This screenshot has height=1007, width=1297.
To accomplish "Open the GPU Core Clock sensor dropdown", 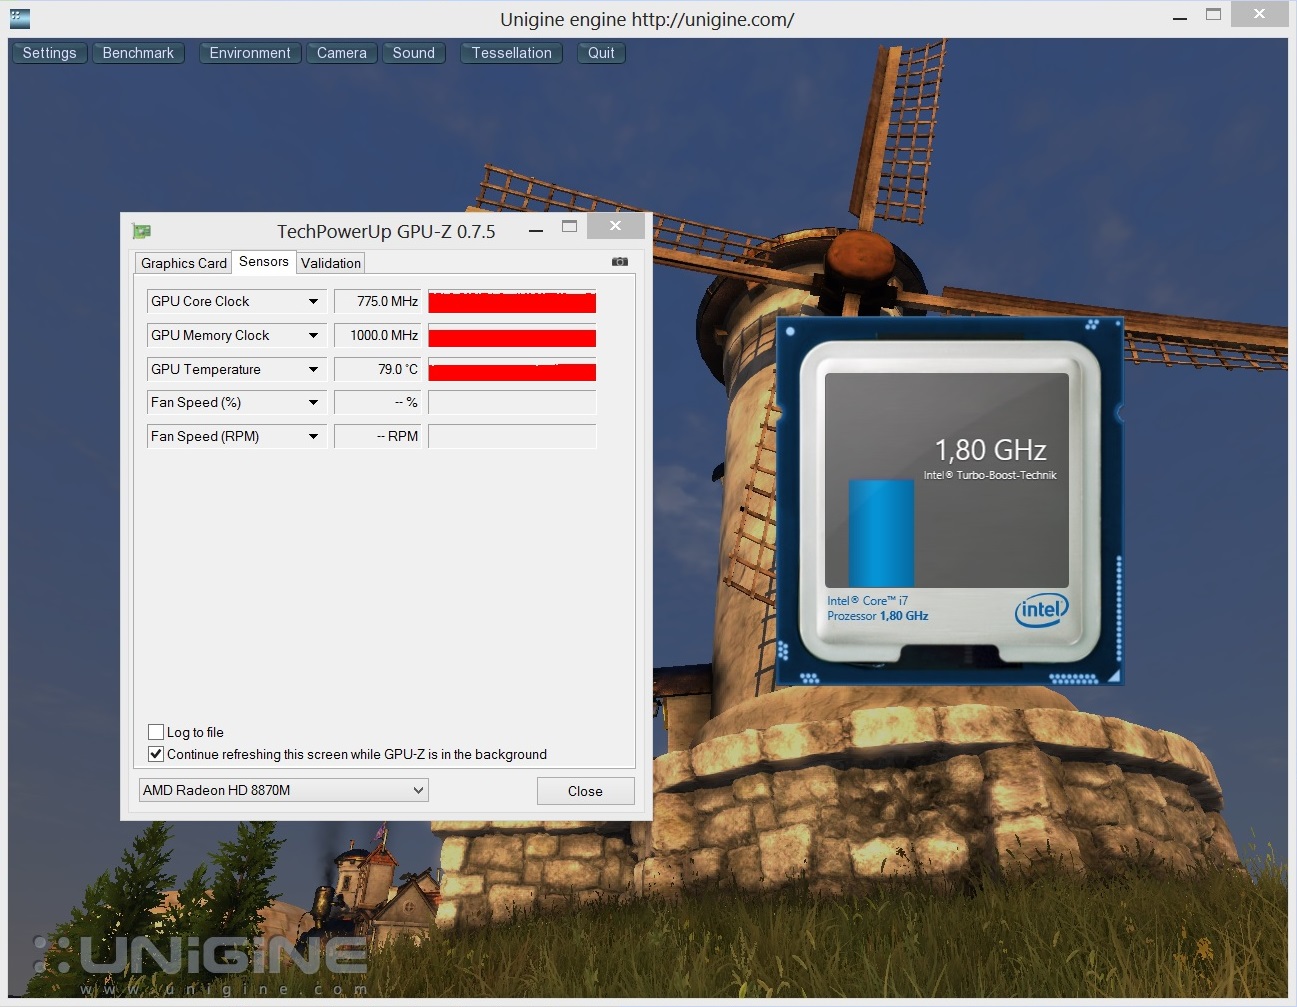I will point(313,301).
